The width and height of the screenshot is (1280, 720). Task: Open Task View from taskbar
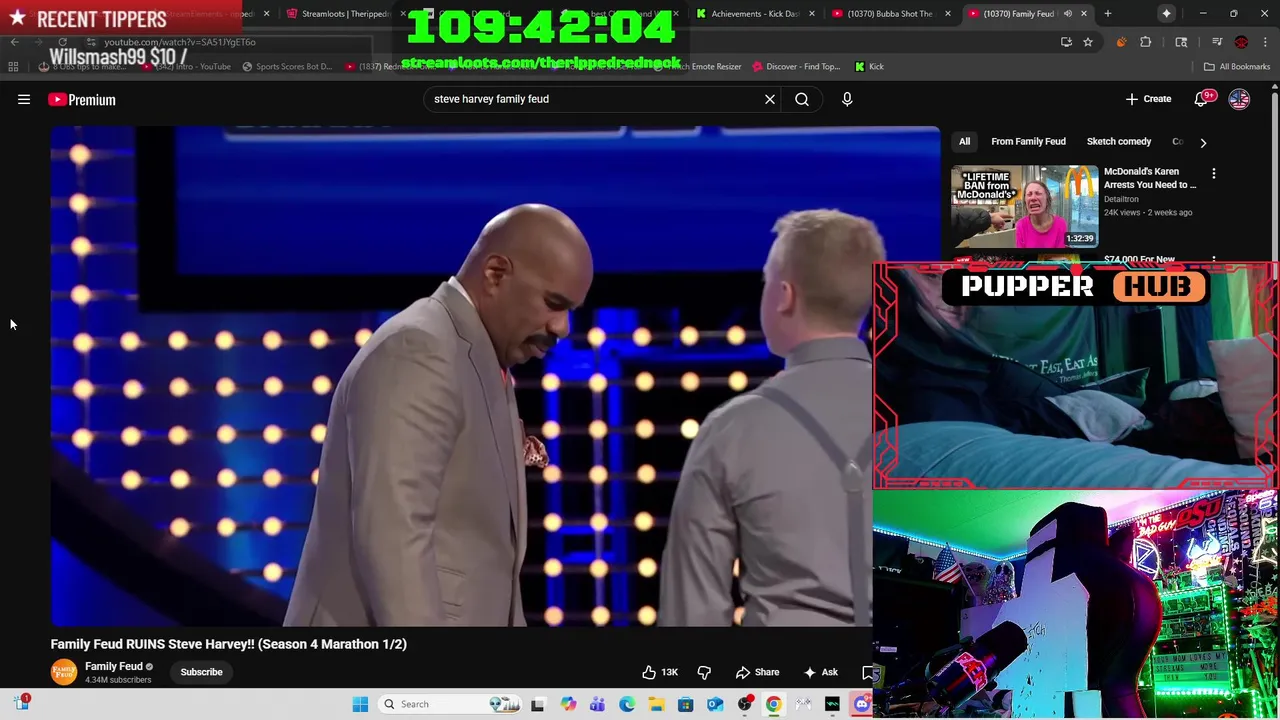click(537, 704)
